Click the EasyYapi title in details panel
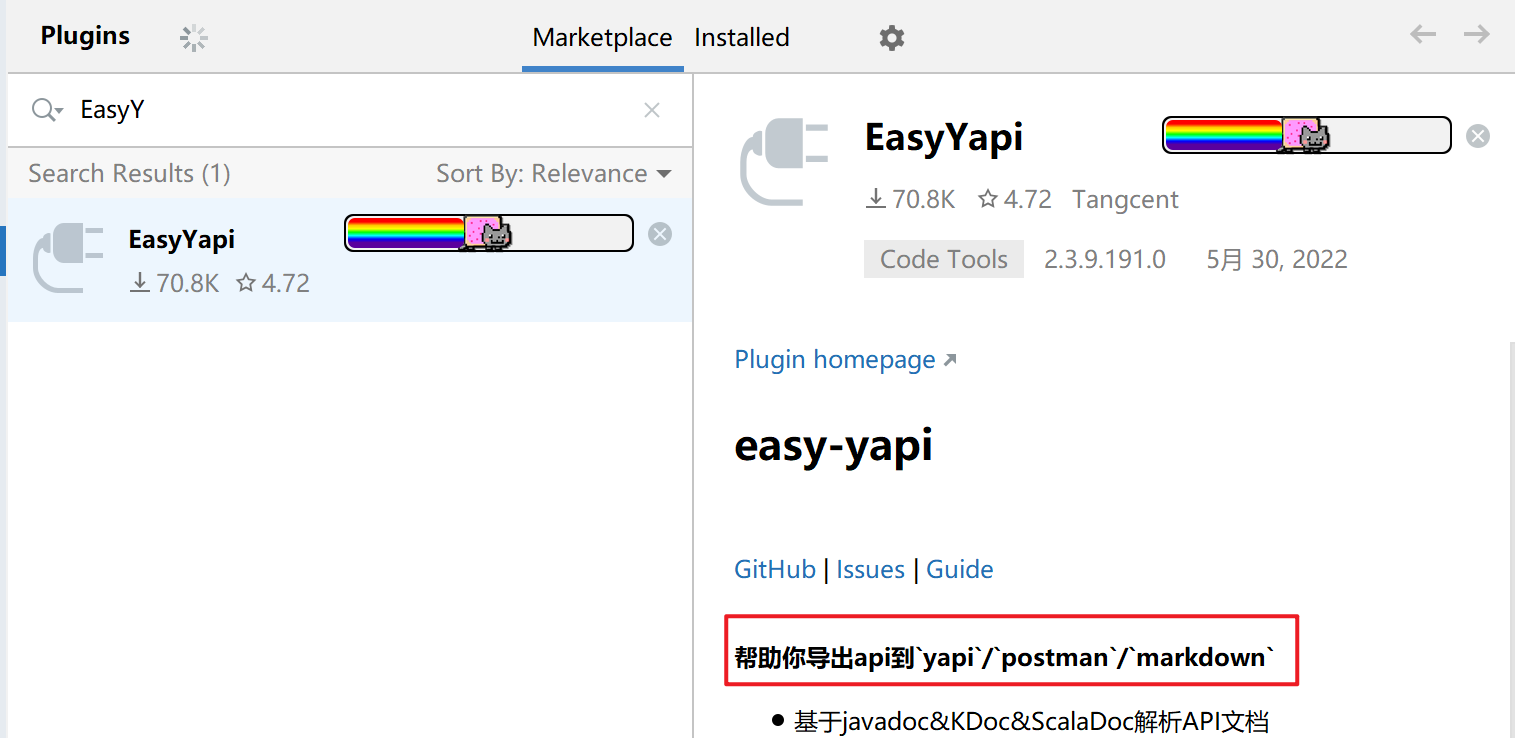The height and width of the screenshot is (738, 1515). coord(944,137)
